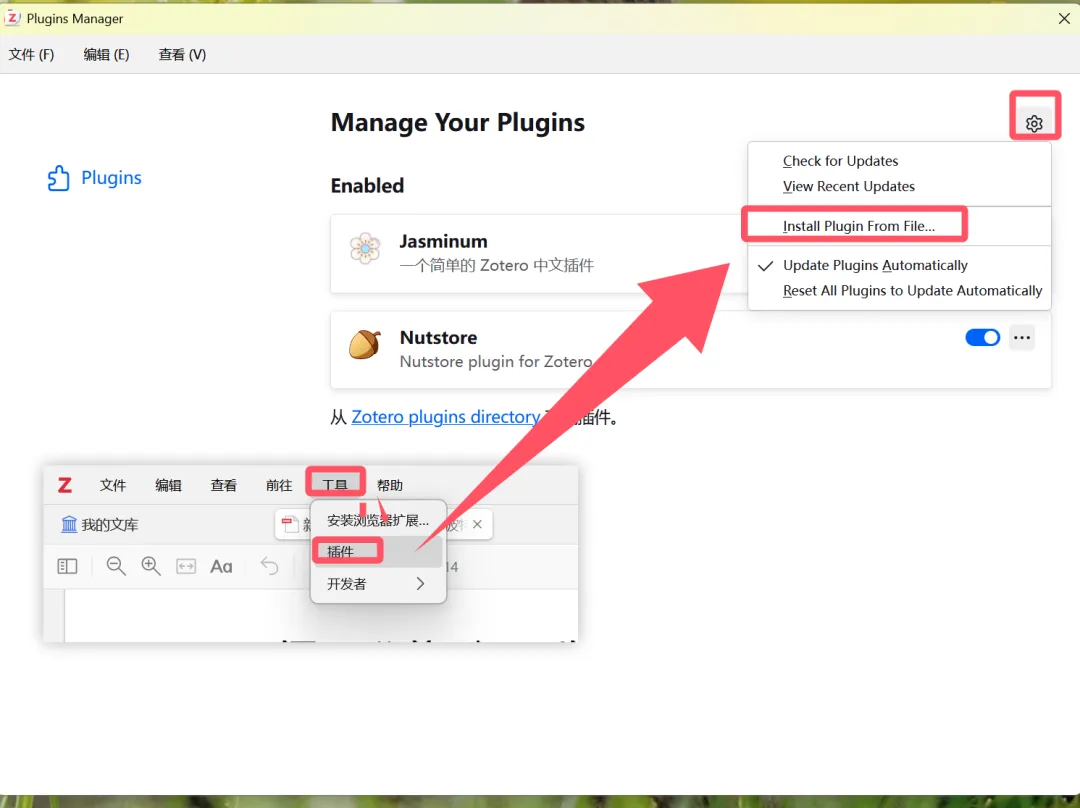The height and width of the screenshot is (808, 1080).
Task: Click 我的文库 library tab
Action: (100, 525)
